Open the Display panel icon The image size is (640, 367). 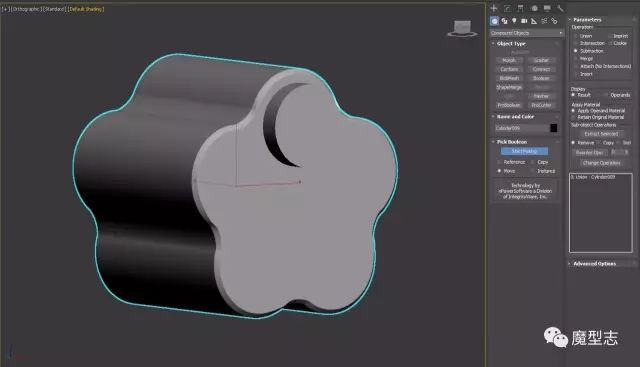(547, 8)
